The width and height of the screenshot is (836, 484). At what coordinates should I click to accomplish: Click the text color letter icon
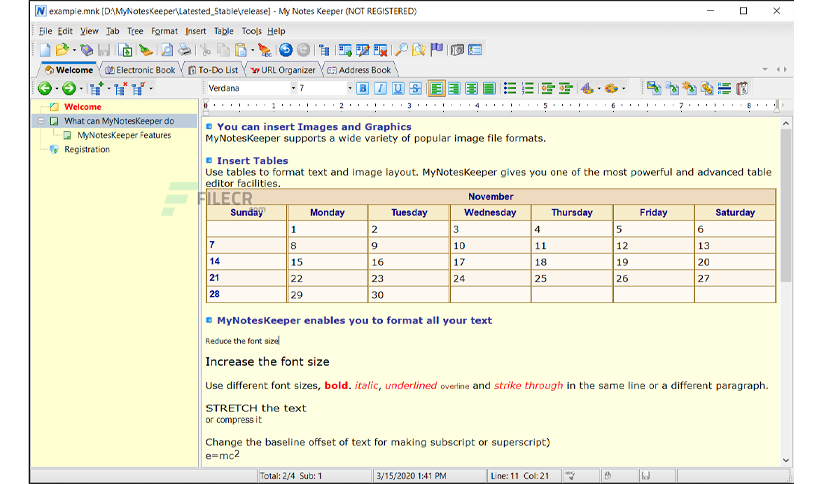point(588,88)
